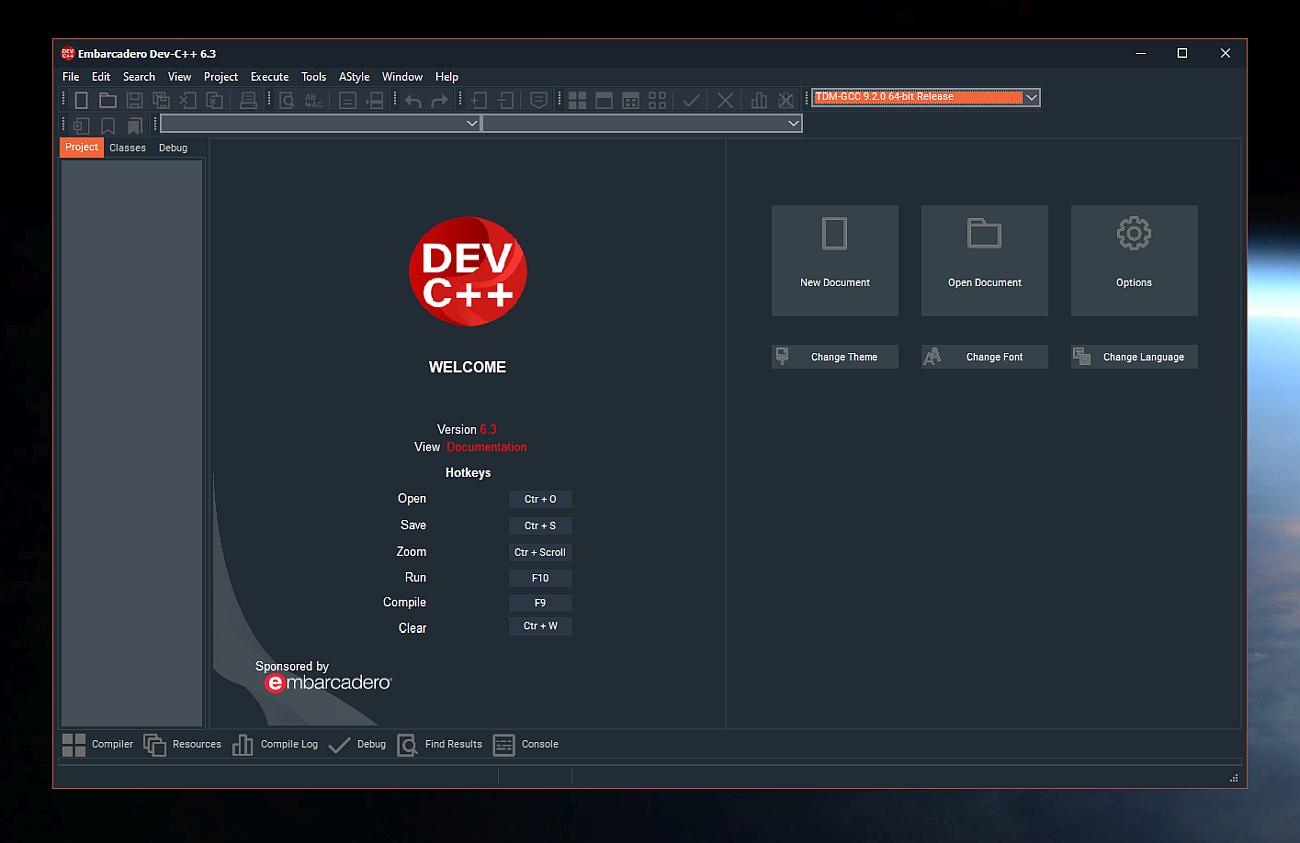This screenshot has height=843, width=1300.
Task: Open the Project menu
Action: (221, 77)
